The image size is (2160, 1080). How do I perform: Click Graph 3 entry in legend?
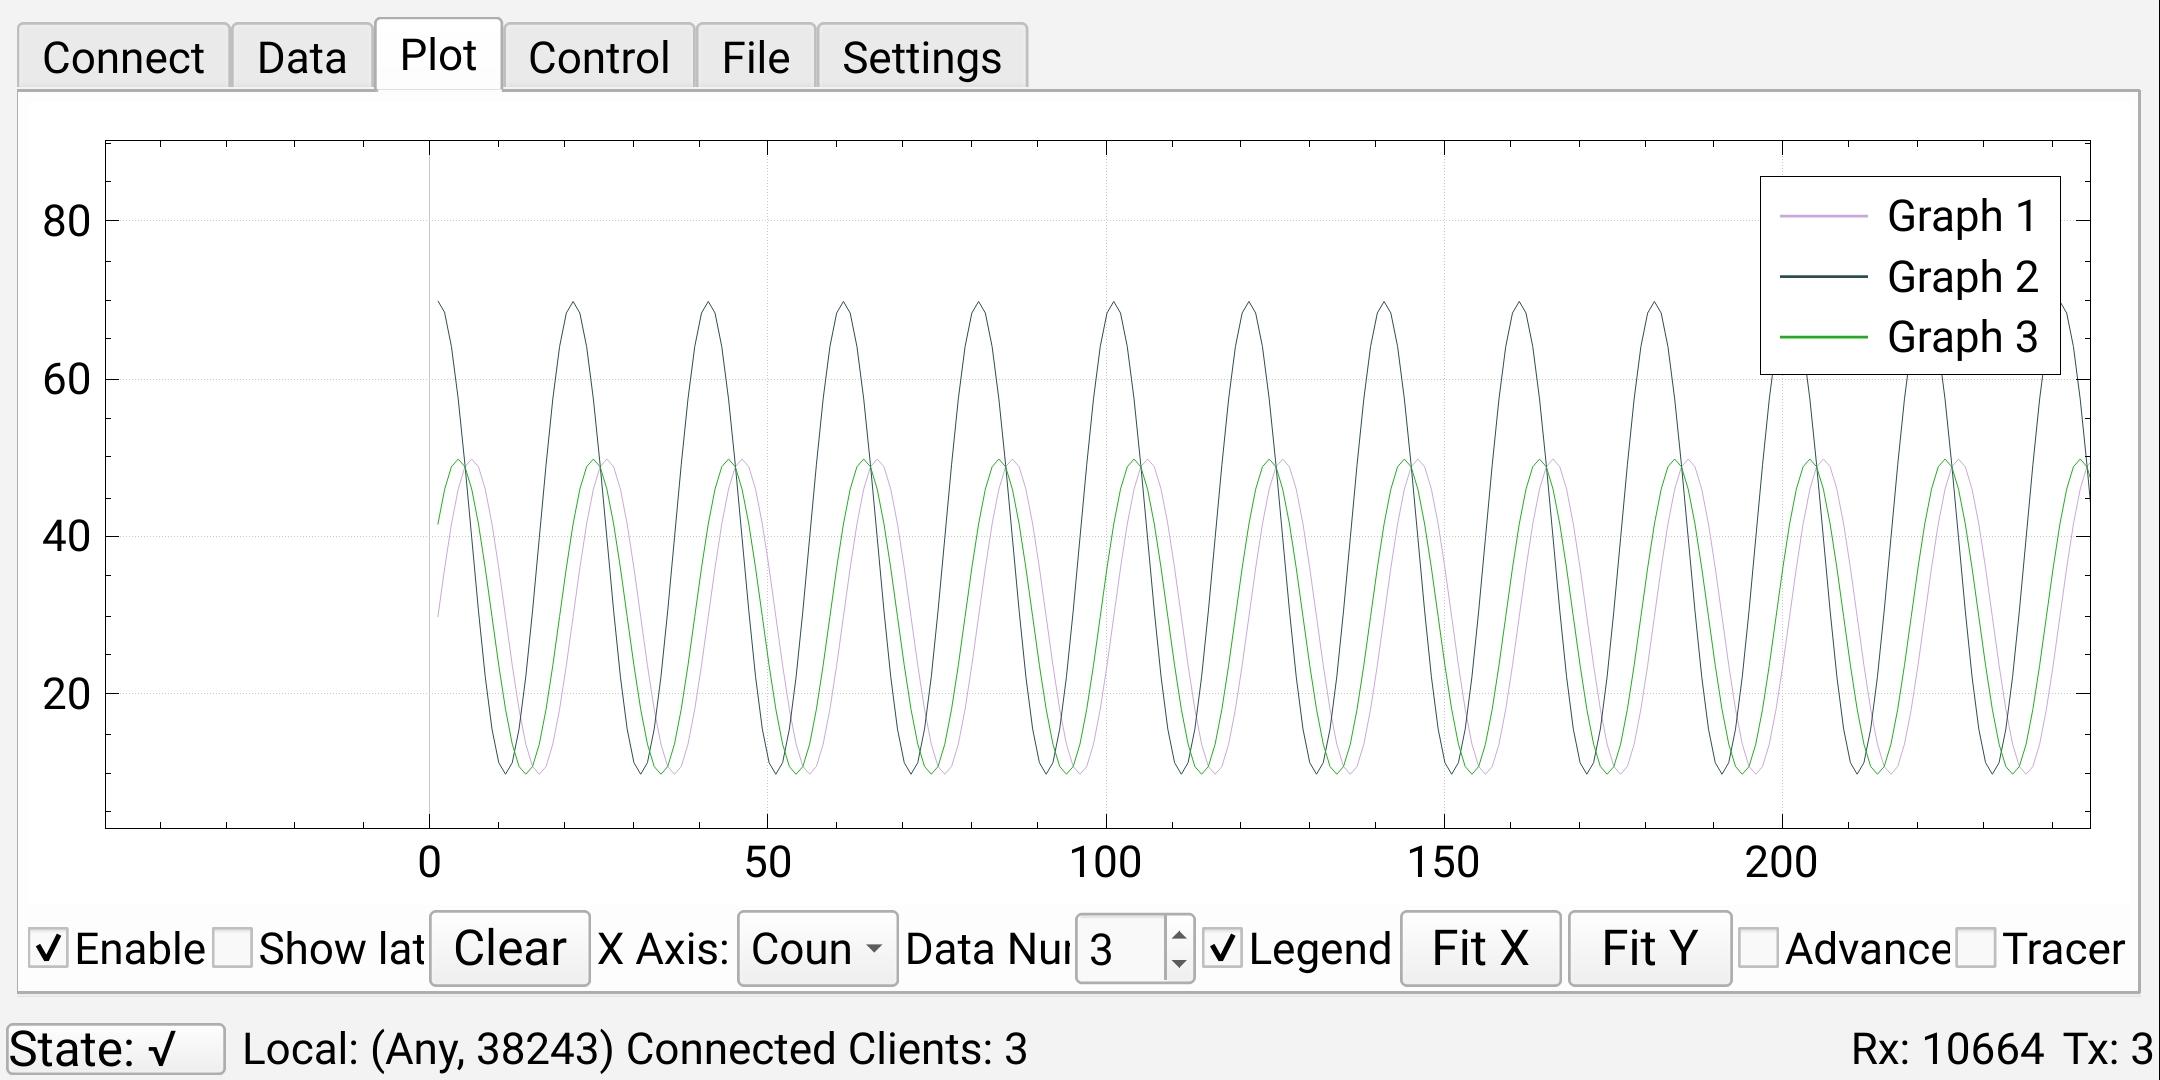point(1961,337)
